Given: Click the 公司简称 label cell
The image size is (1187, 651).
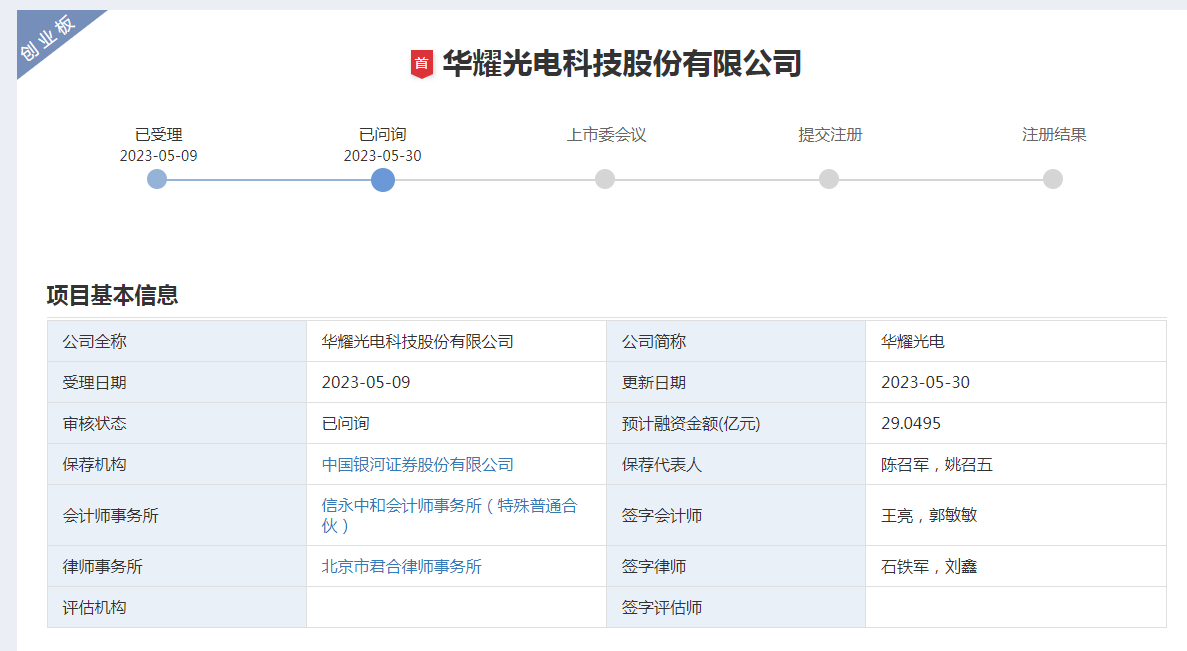Looking at the screenshot, I should click(x=736, y=341).
